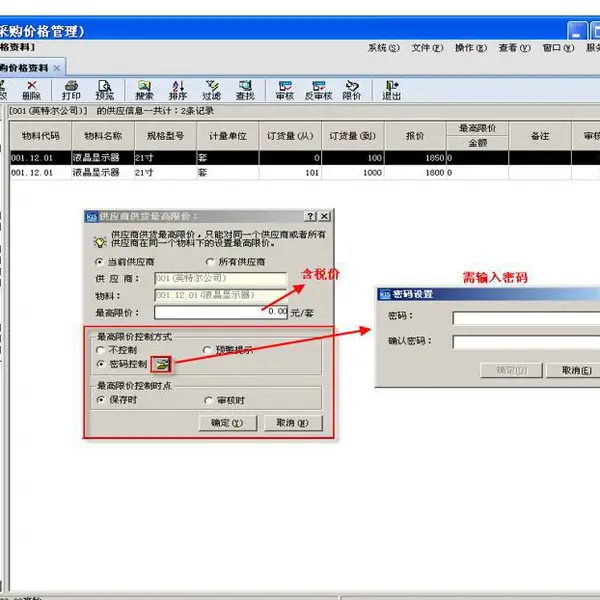This screenshot has width=600, height=600.
Task: Click the password setup icon beside 密码控制
Action: (161, 365)
